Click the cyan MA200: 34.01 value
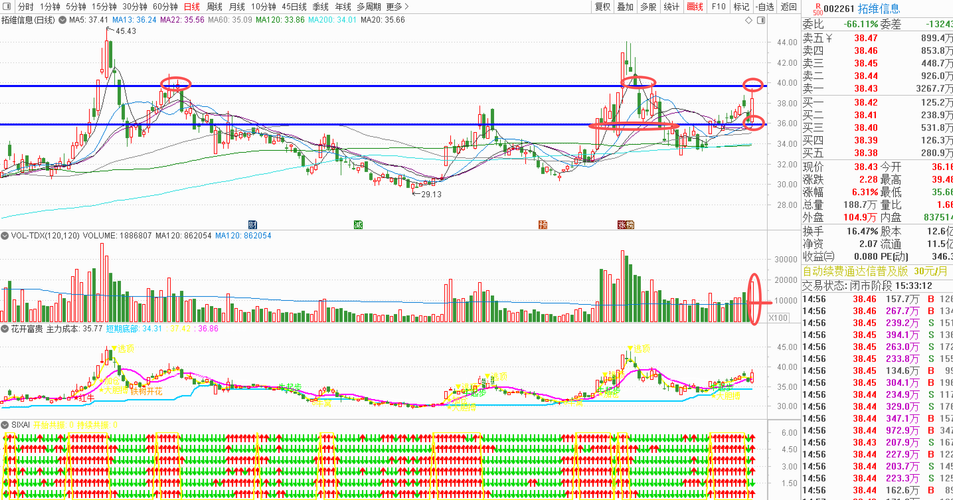The height and width of the screenshot is (500, 953). pos(332,20)
